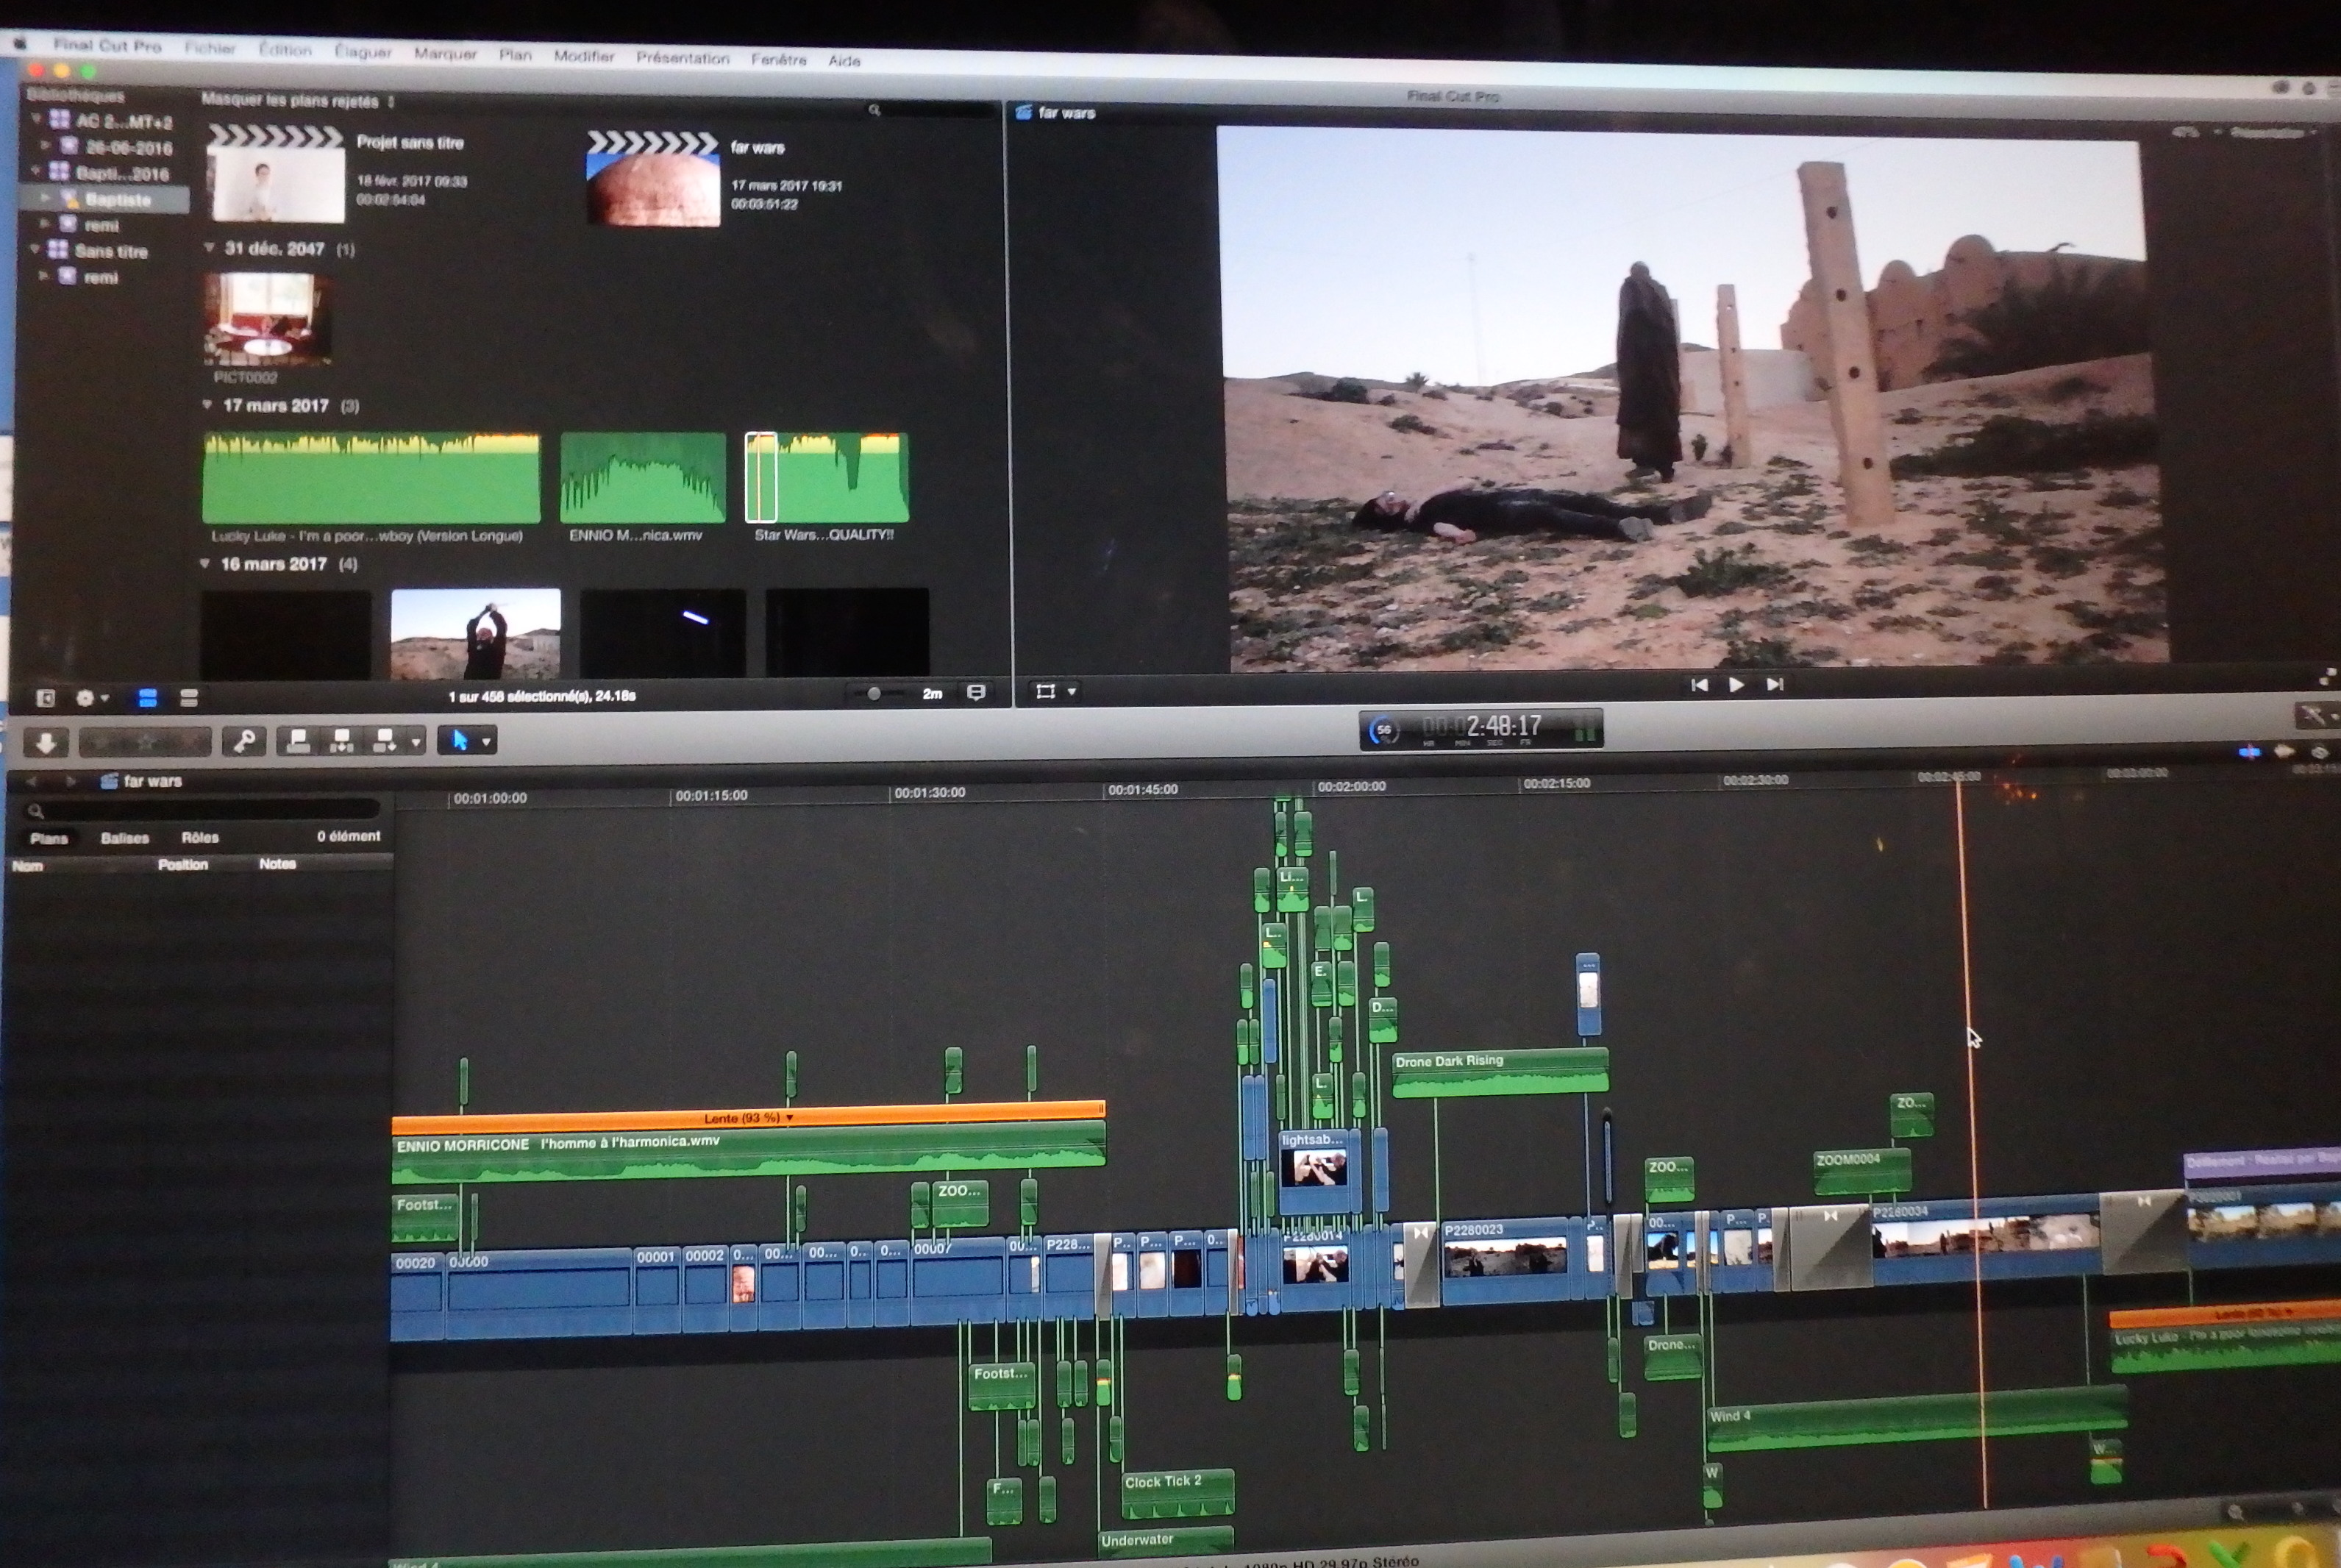Viewport: 2341px width, 1568px height.
Task: Collapse the 17 mars 2017 group
Action: click(x=207, y=405)
